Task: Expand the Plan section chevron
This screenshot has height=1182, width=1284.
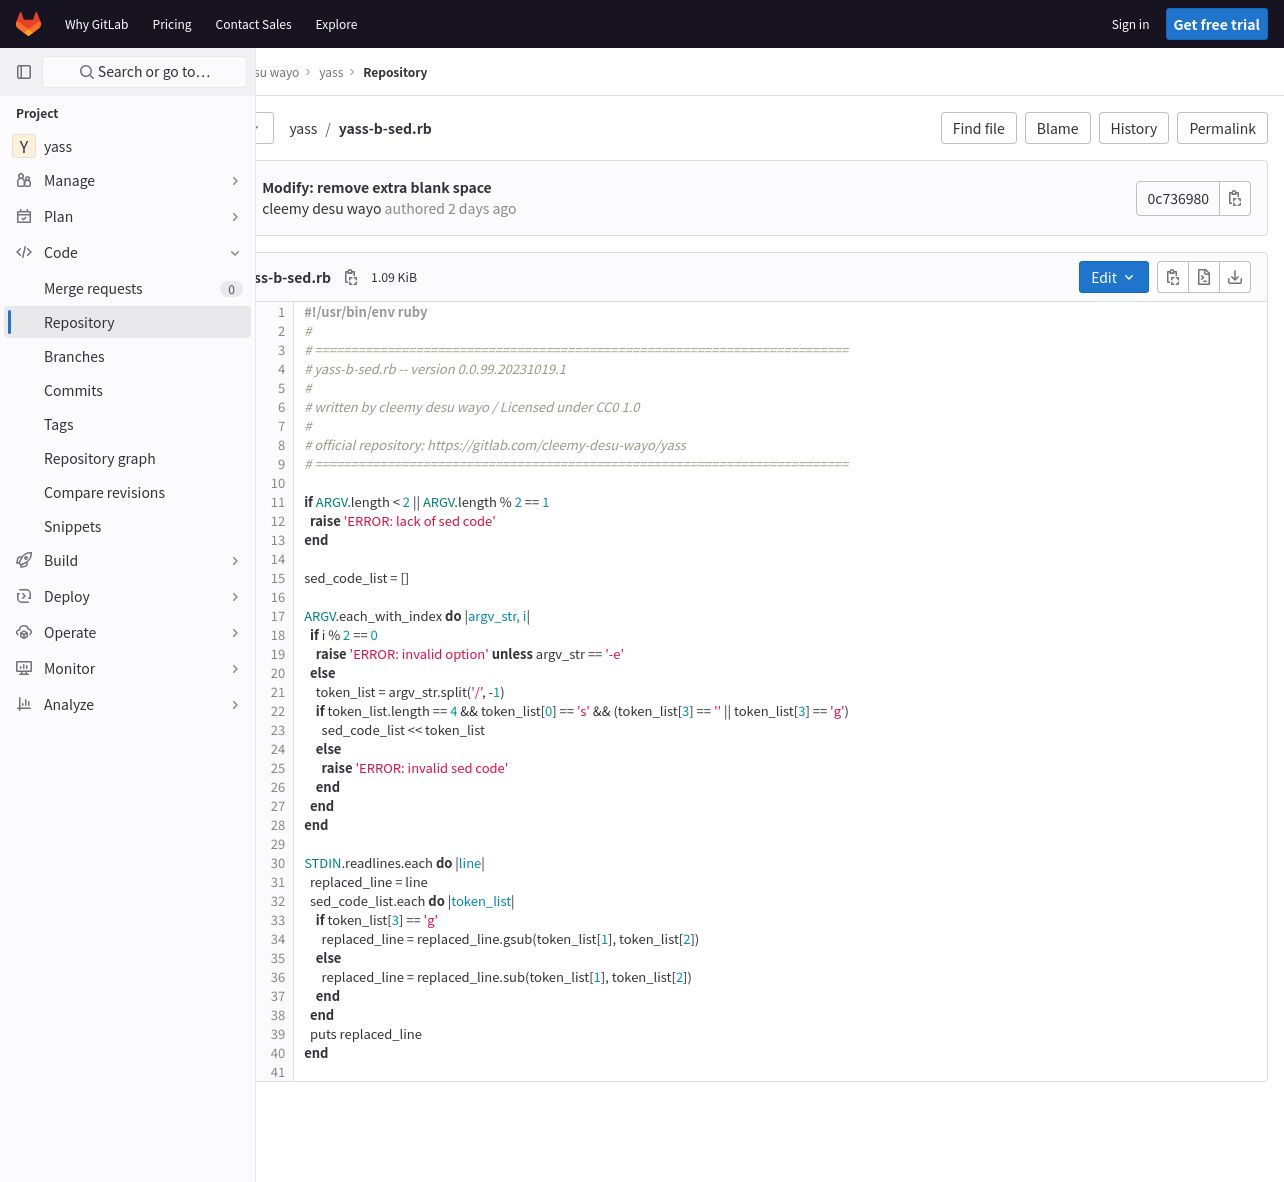Action: click(235, 217)
